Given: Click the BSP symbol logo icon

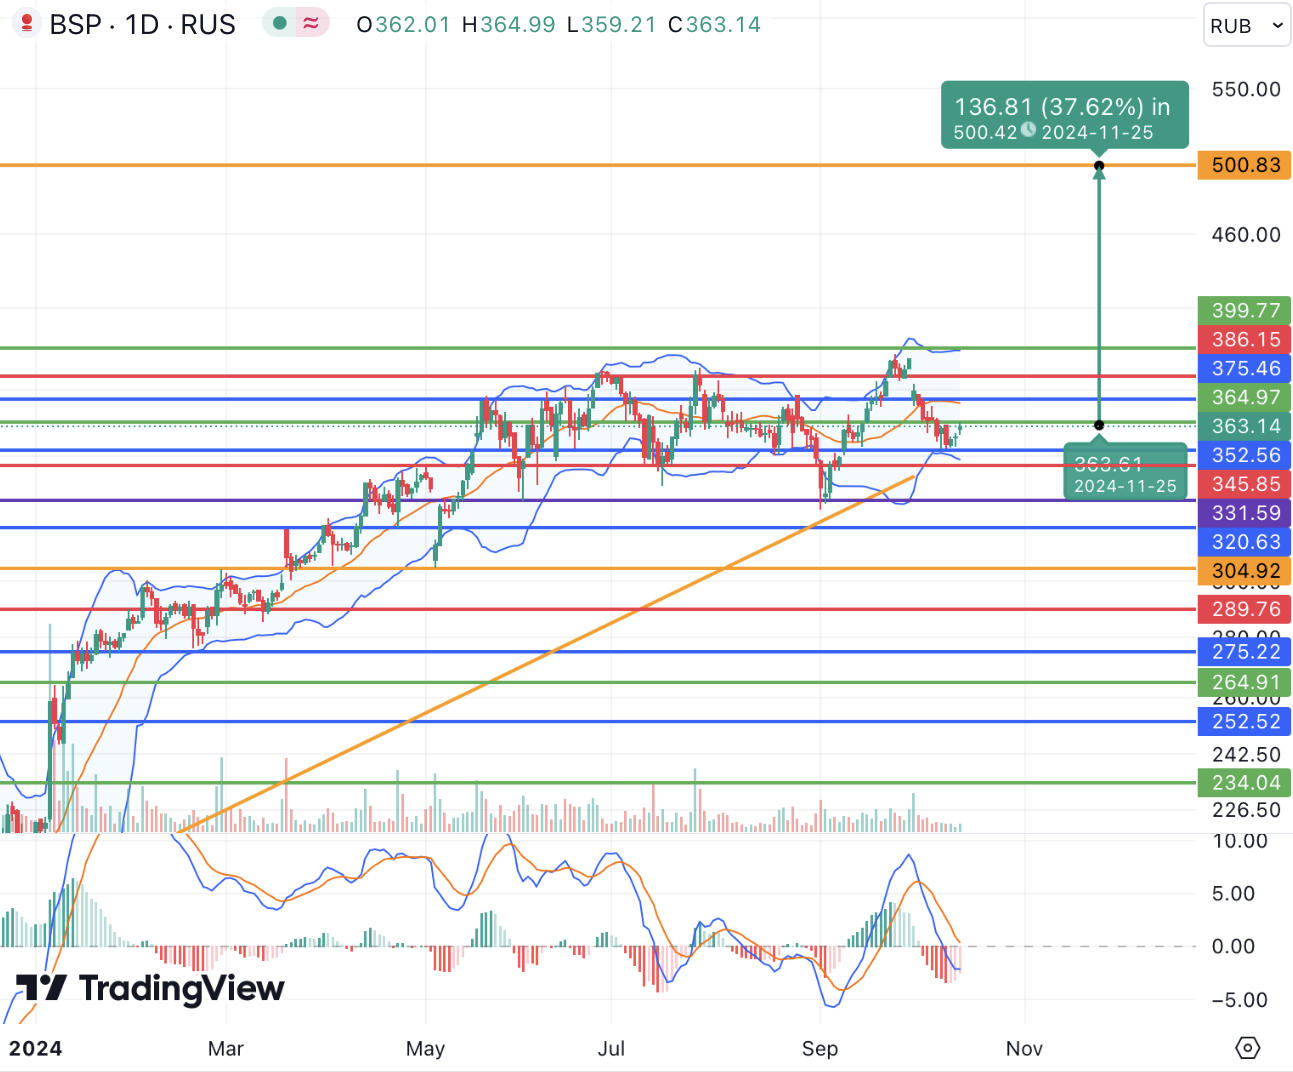Looking at the screenshot, I should 27,24.
